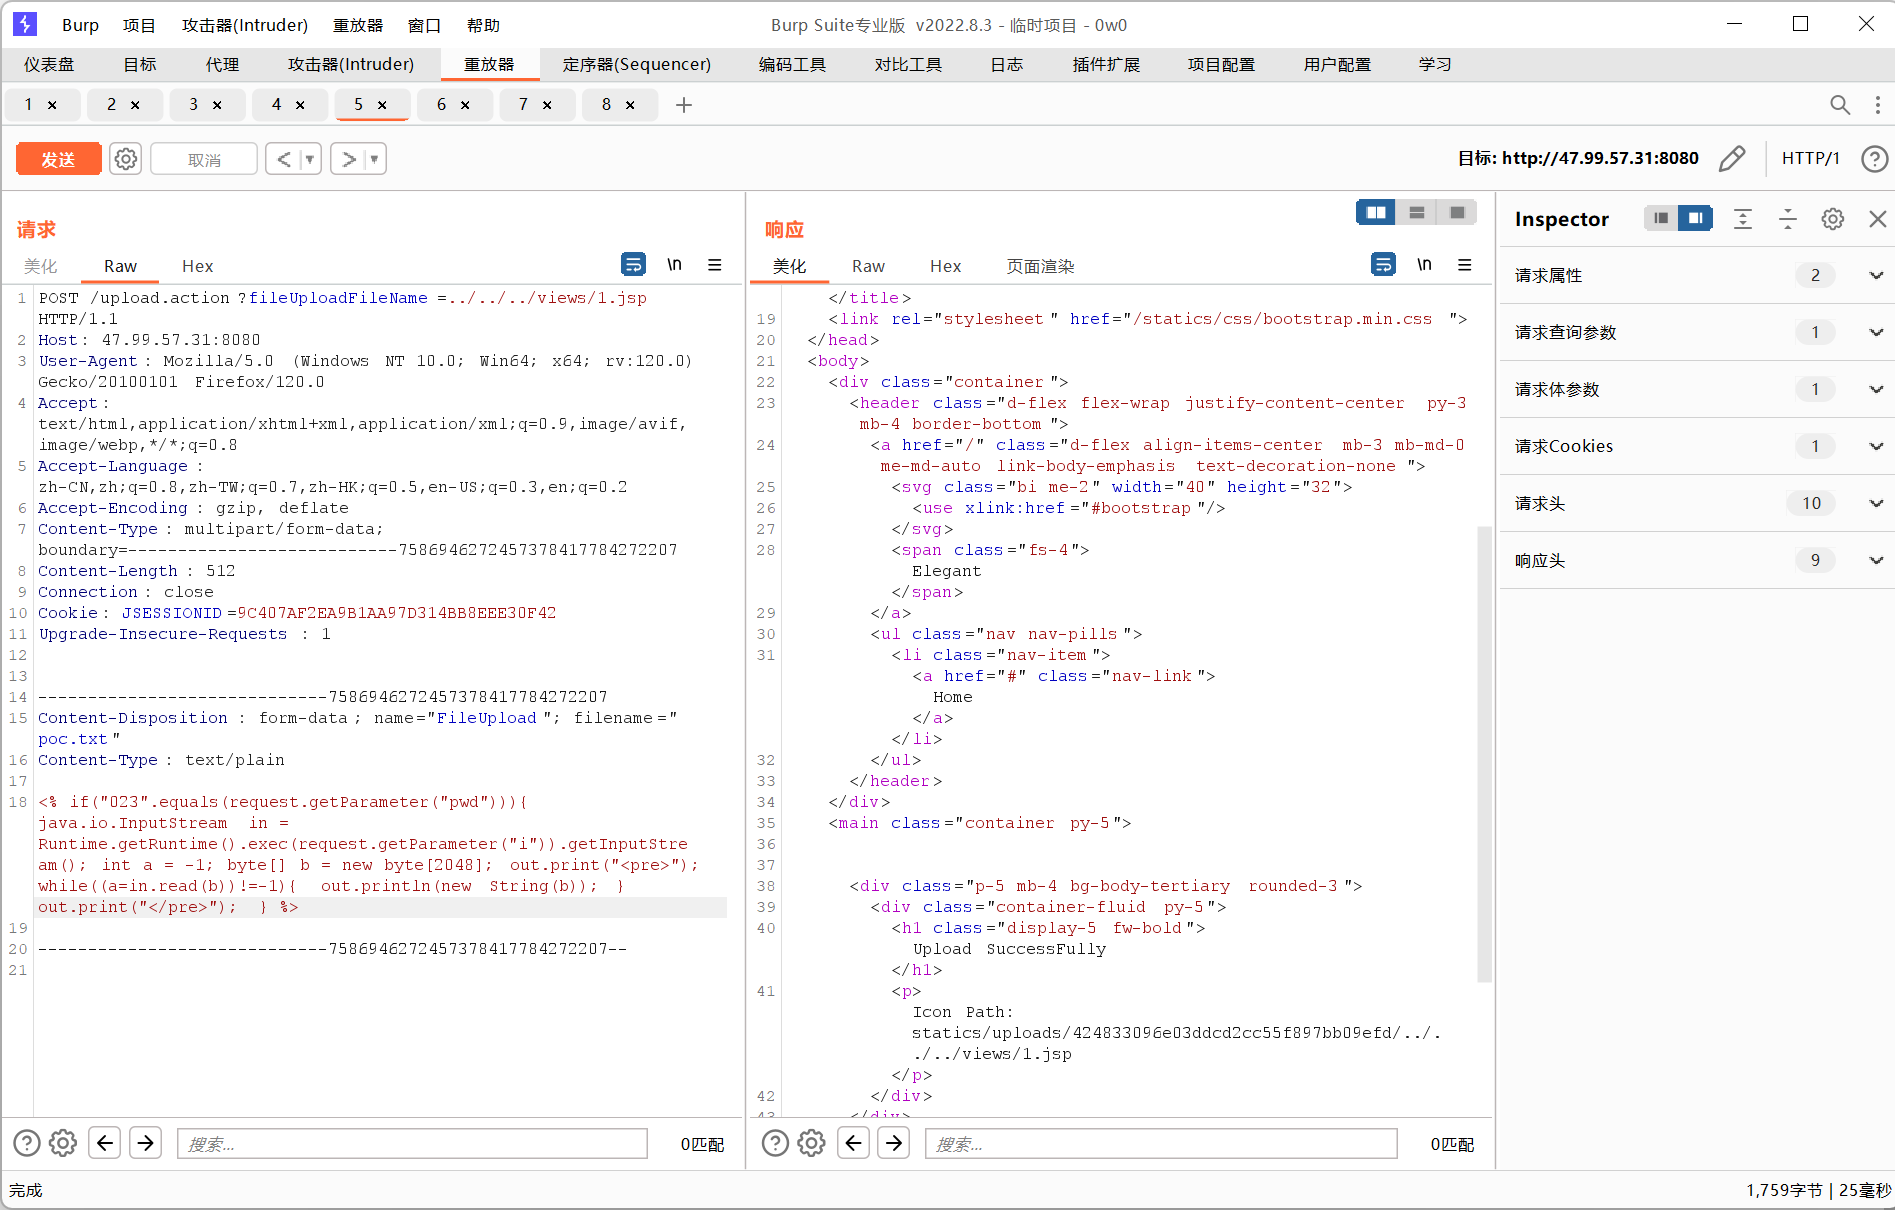Select combined tabbed layout view

pos(1457,212)
